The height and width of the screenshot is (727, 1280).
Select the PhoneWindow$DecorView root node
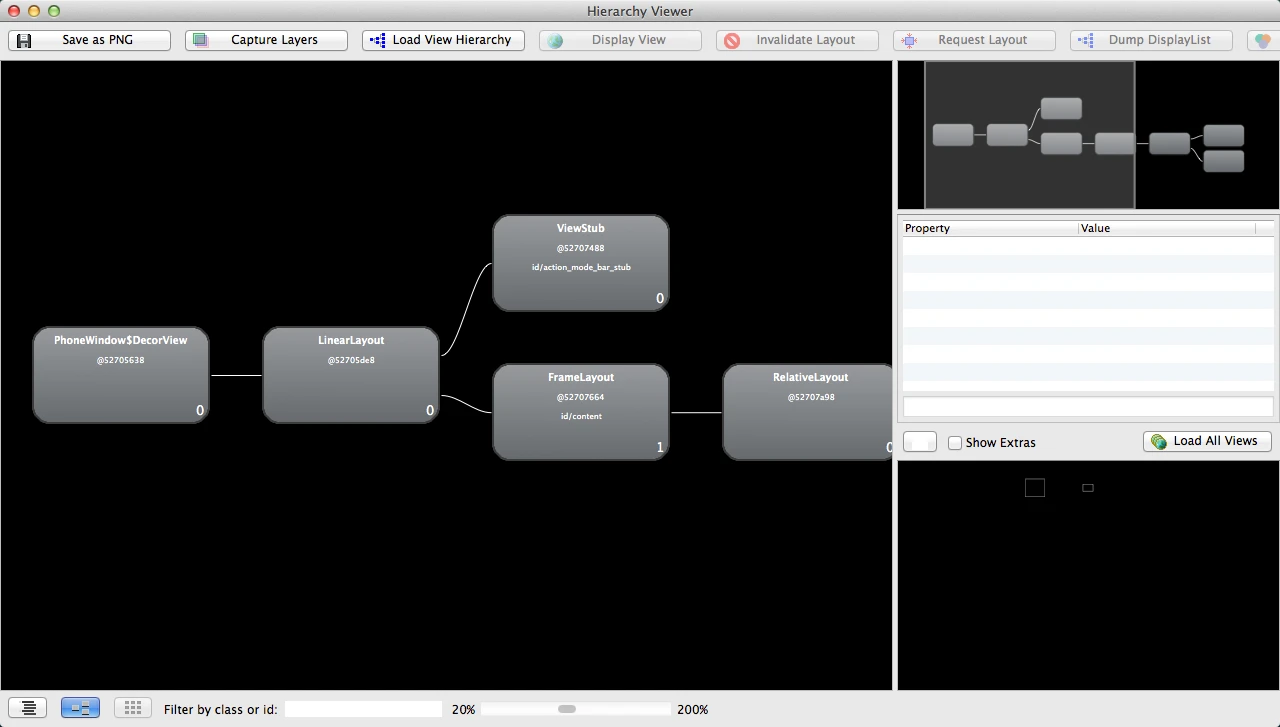tap(121, 375)
